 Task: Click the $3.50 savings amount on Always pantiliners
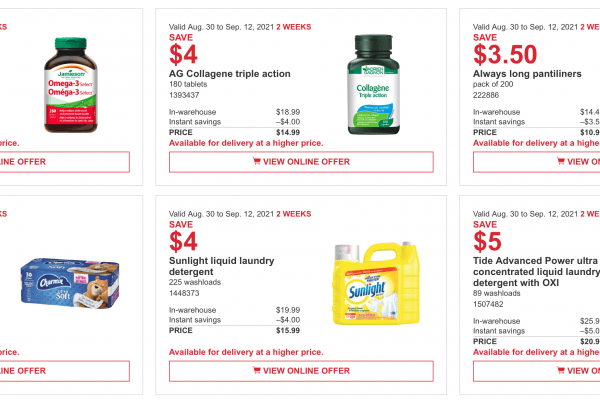tap(504, 53)
